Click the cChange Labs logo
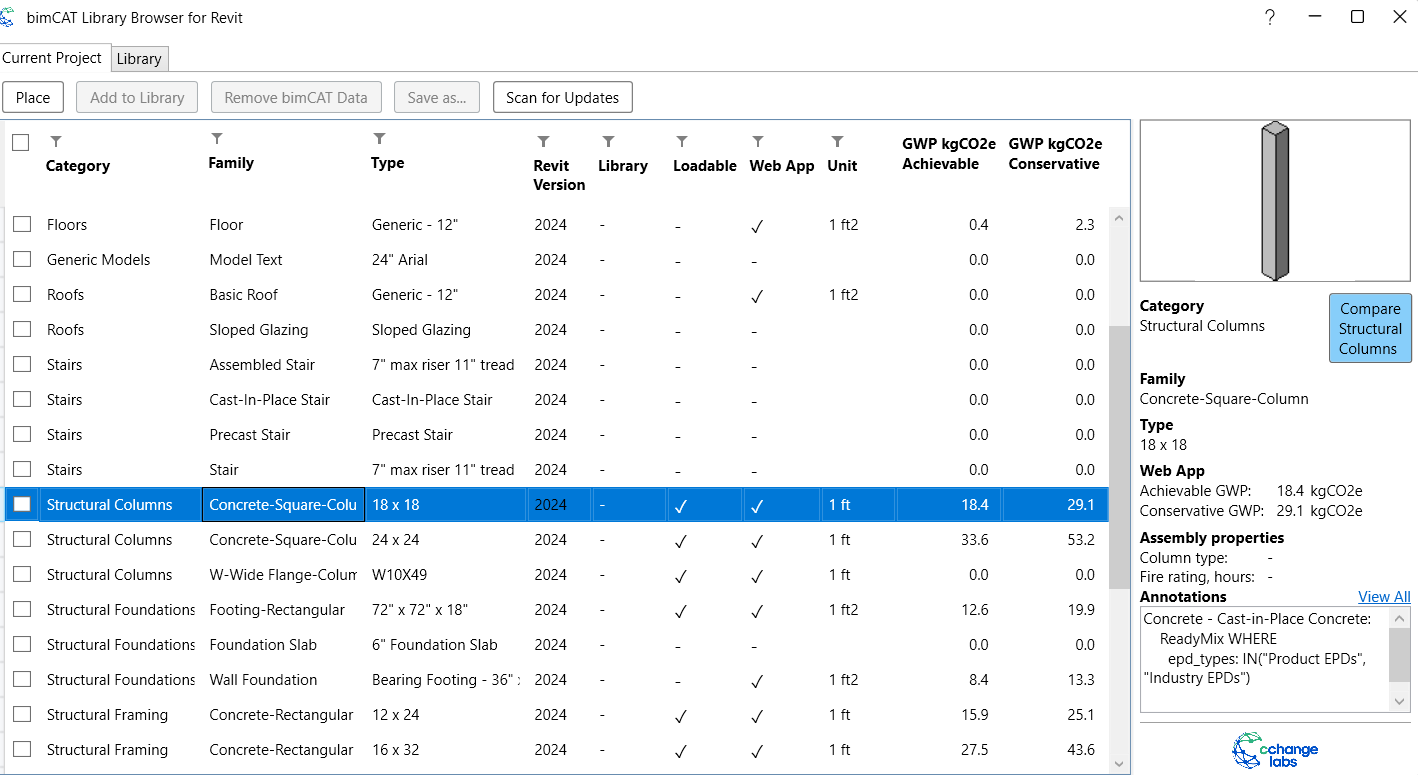 1275,750
